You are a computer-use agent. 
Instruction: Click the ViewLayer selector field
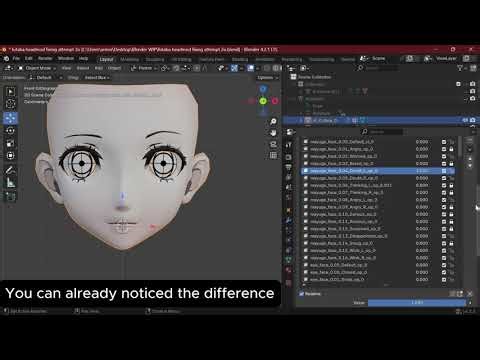tap(446, 59)
